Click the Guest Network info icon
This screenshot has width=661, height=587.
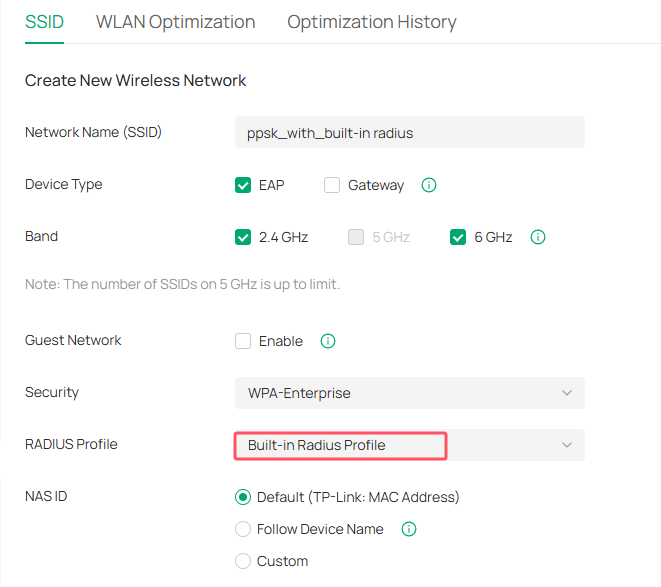(x=328, y=341)
